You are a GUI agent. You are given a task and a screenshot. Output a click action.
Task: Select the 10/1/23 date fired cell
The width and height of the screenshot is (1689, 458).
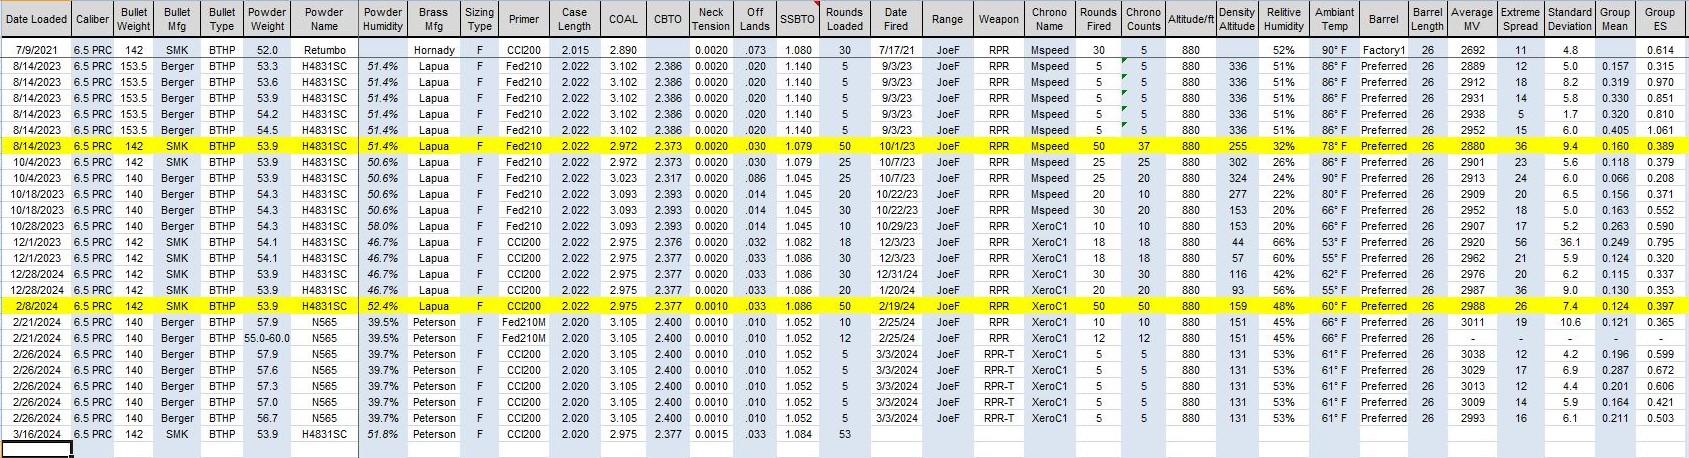point(896,146)
